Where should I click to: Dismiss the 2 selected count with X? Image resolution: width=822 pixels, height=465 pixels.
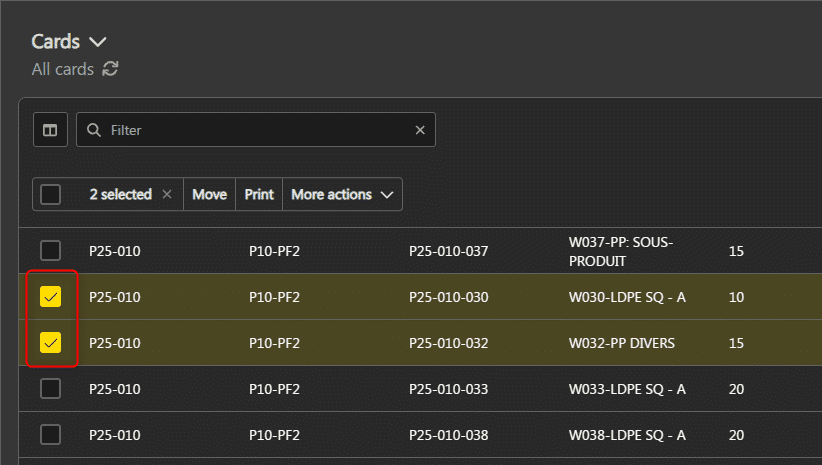click(x=167, y=194)
